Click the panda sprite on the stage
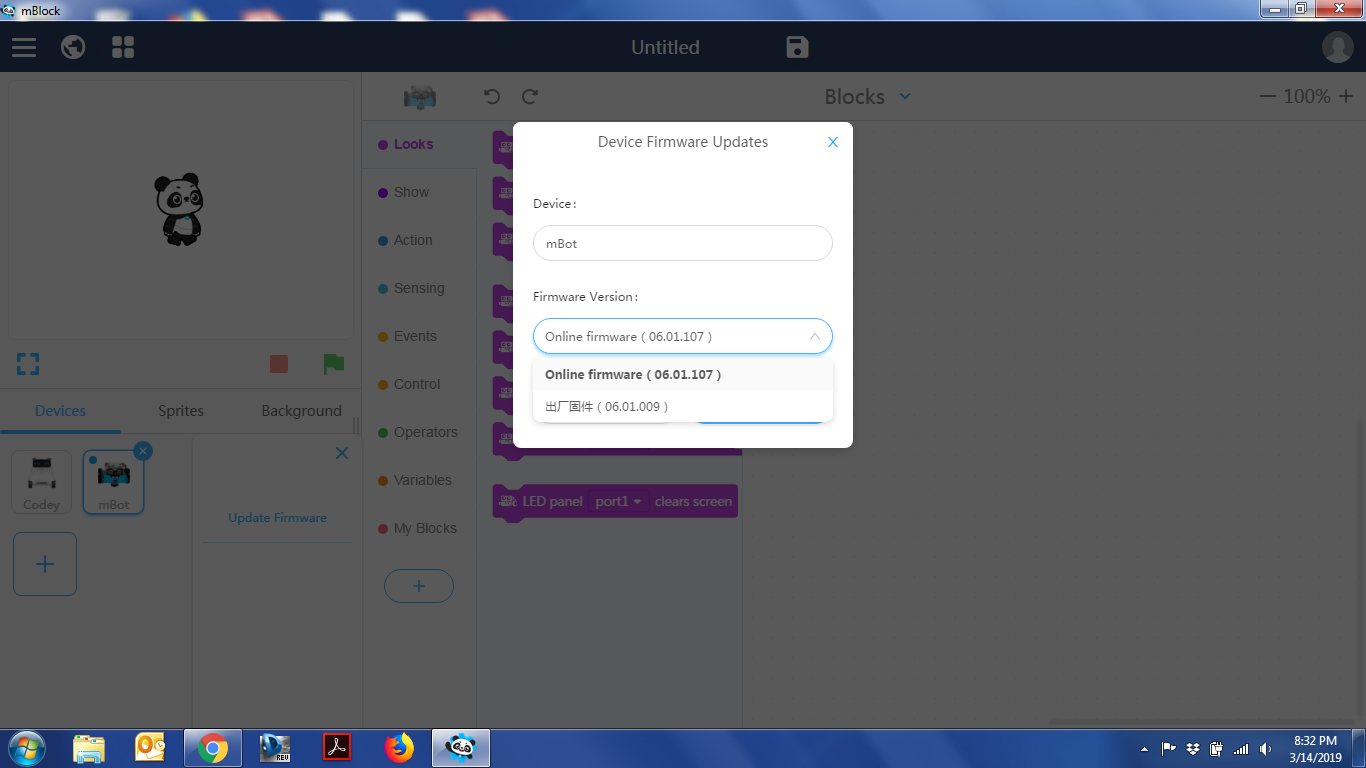1366x768 pixels. 179,209
